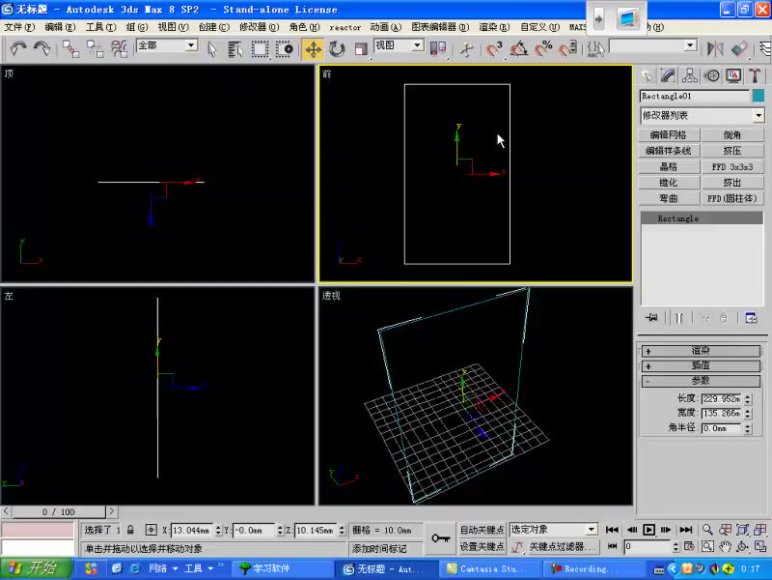
Task: Toggle the Selection Lock padlock icon
Action: tap(130, 530)
